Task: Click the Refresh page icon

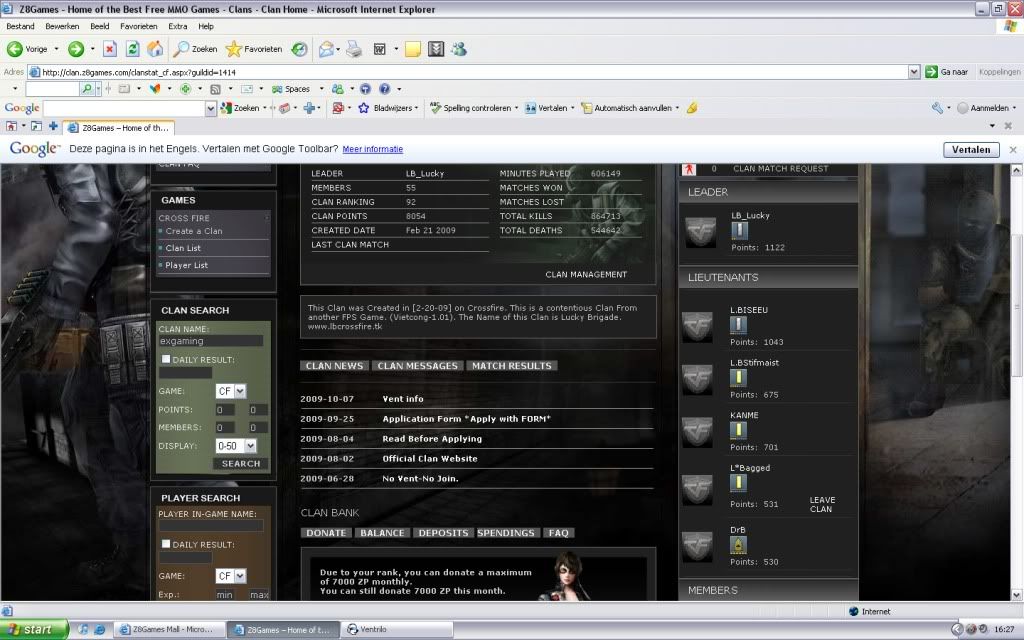Action: [x=132, y=48]
